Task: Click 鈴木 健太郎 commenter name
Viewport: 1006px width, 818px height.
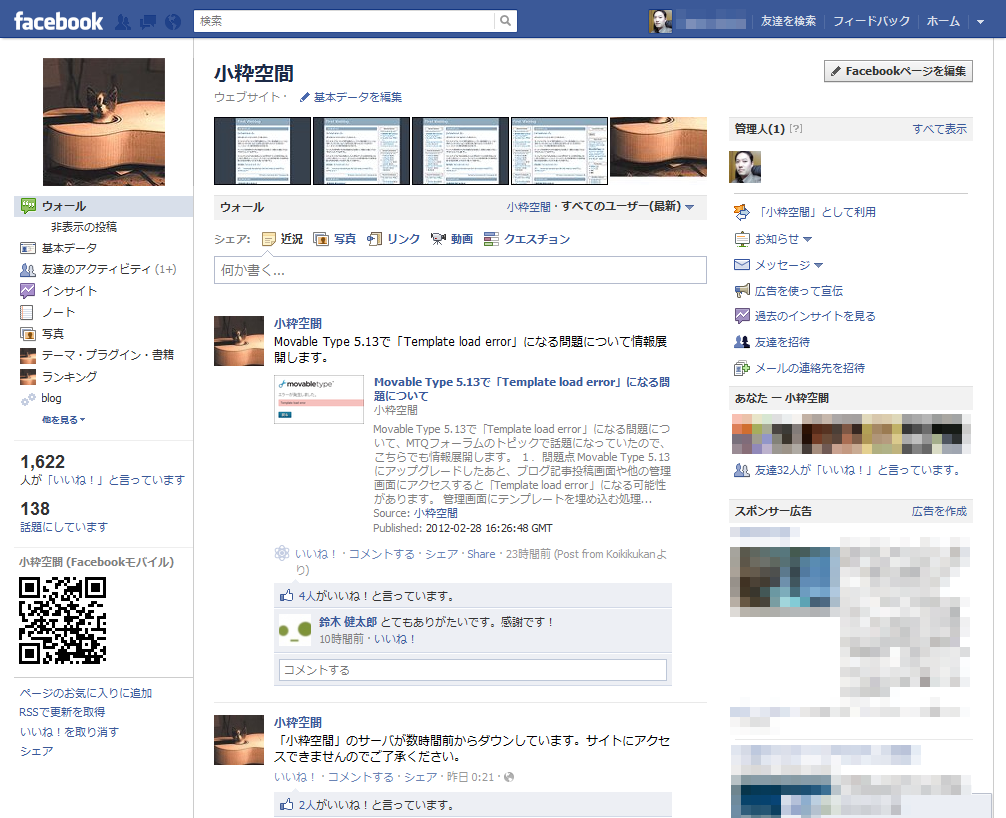Action: [348, 622]
